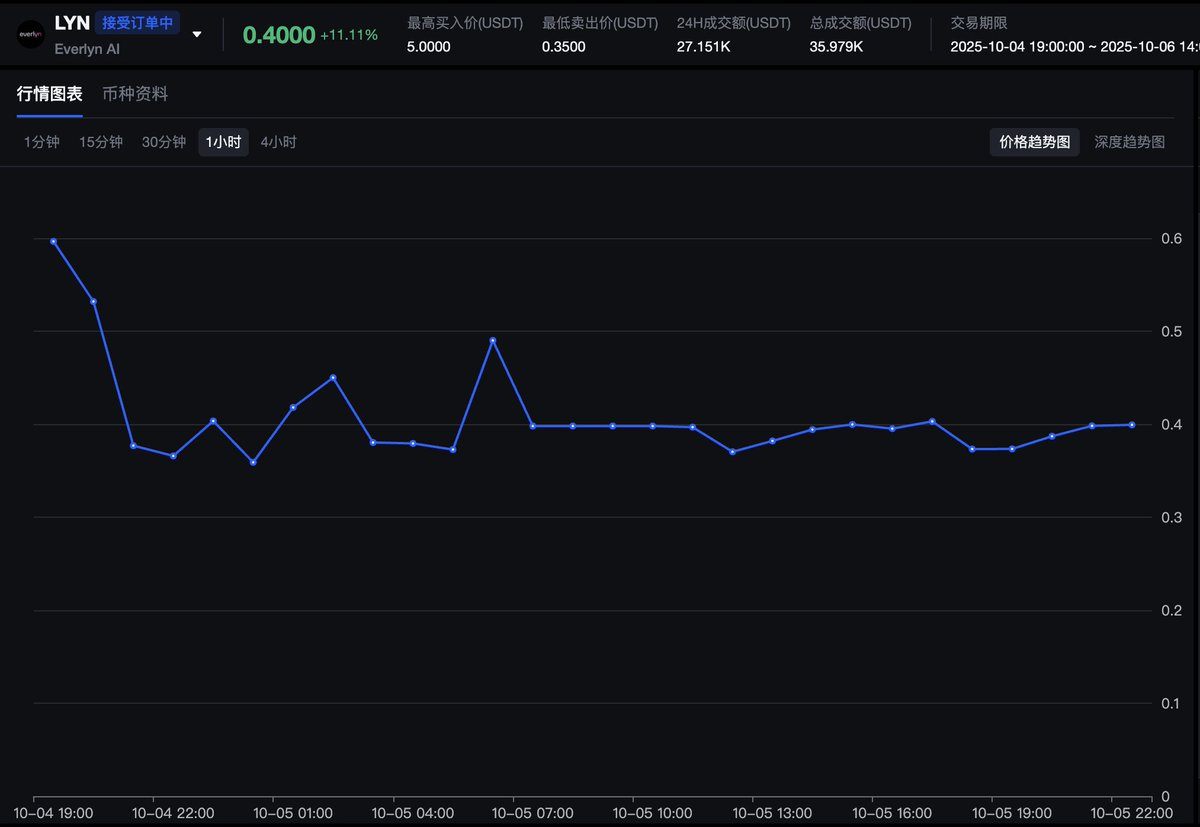
Task: Click the 接受订单中 status badge
Action: pos(138,23)
